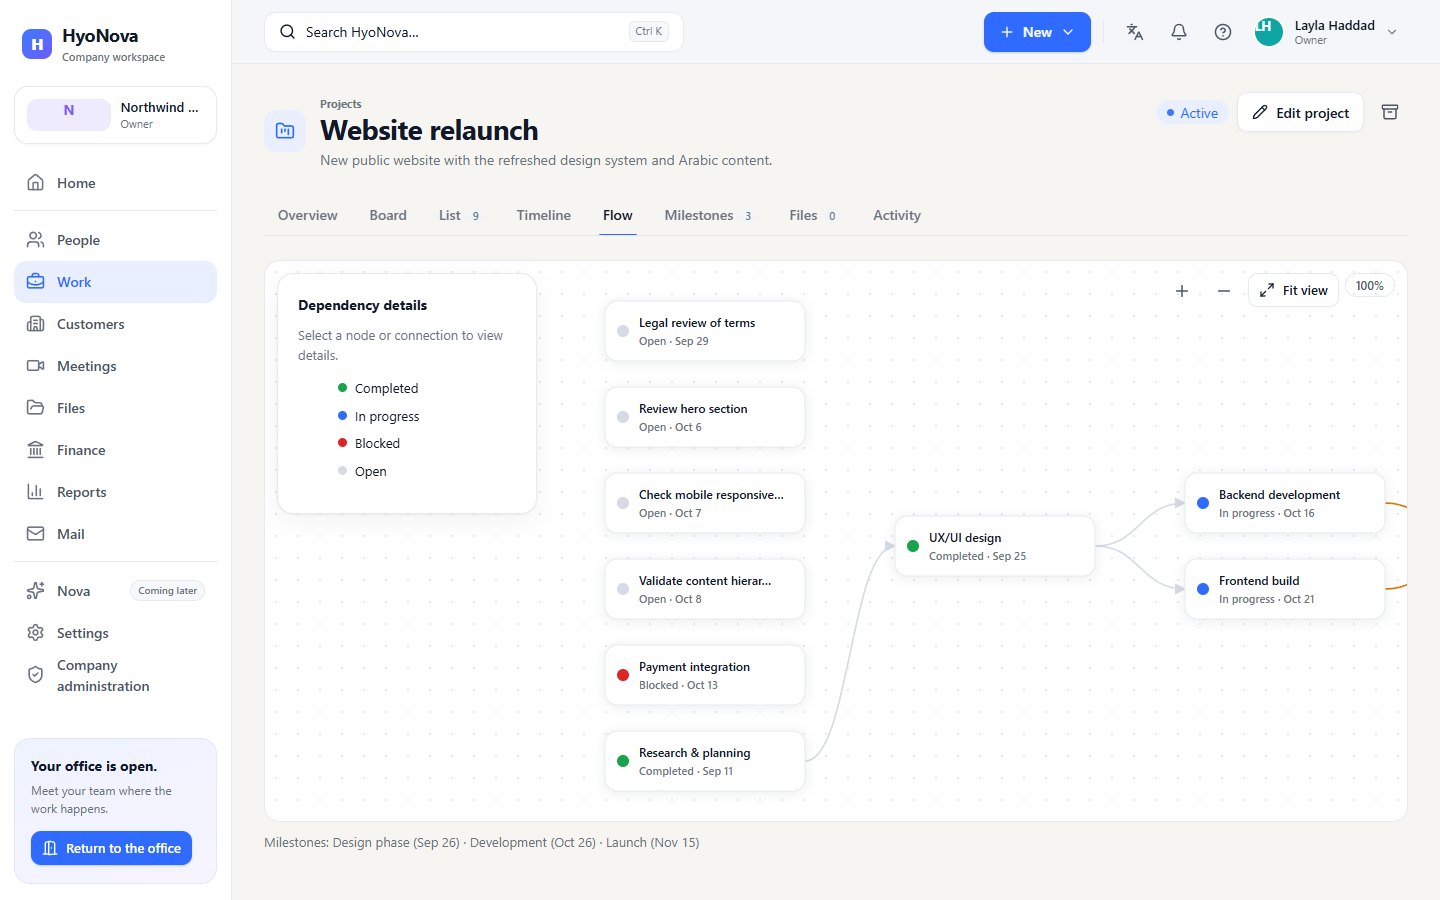Open the notifications bell

click(1179, 32)
